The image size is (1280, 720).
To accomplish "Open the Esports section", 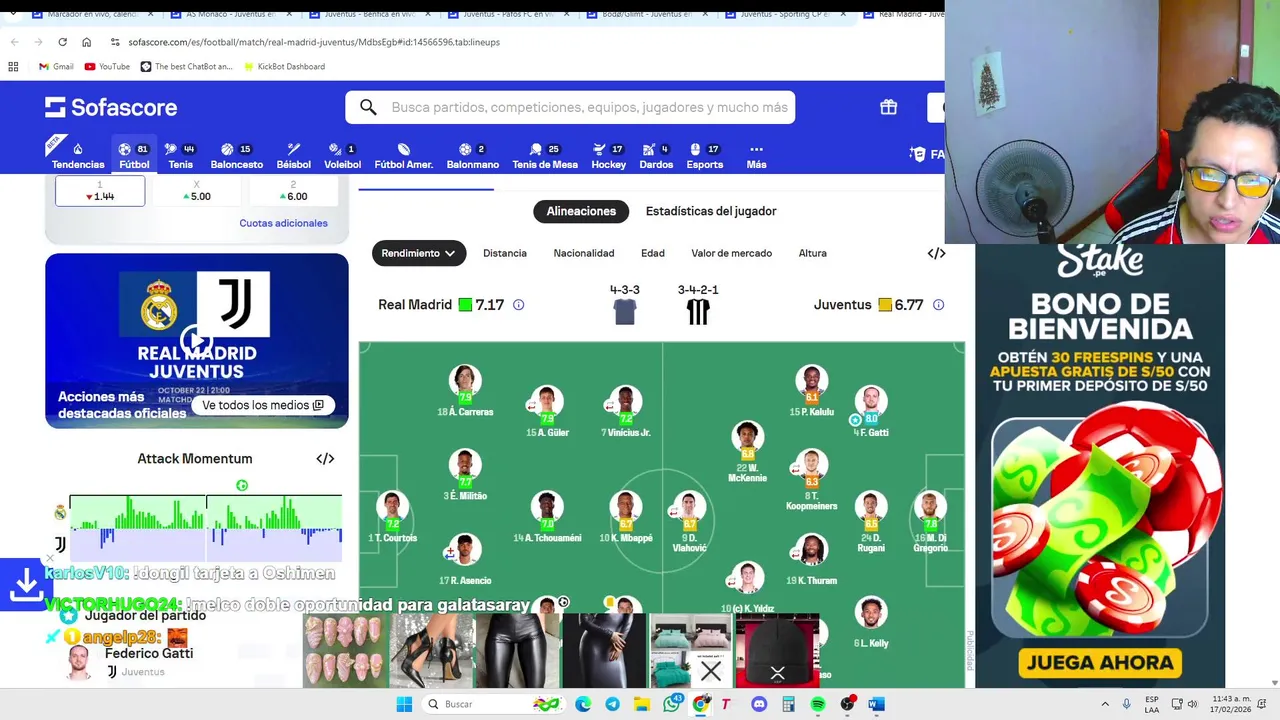I will [x=704, y=155].
